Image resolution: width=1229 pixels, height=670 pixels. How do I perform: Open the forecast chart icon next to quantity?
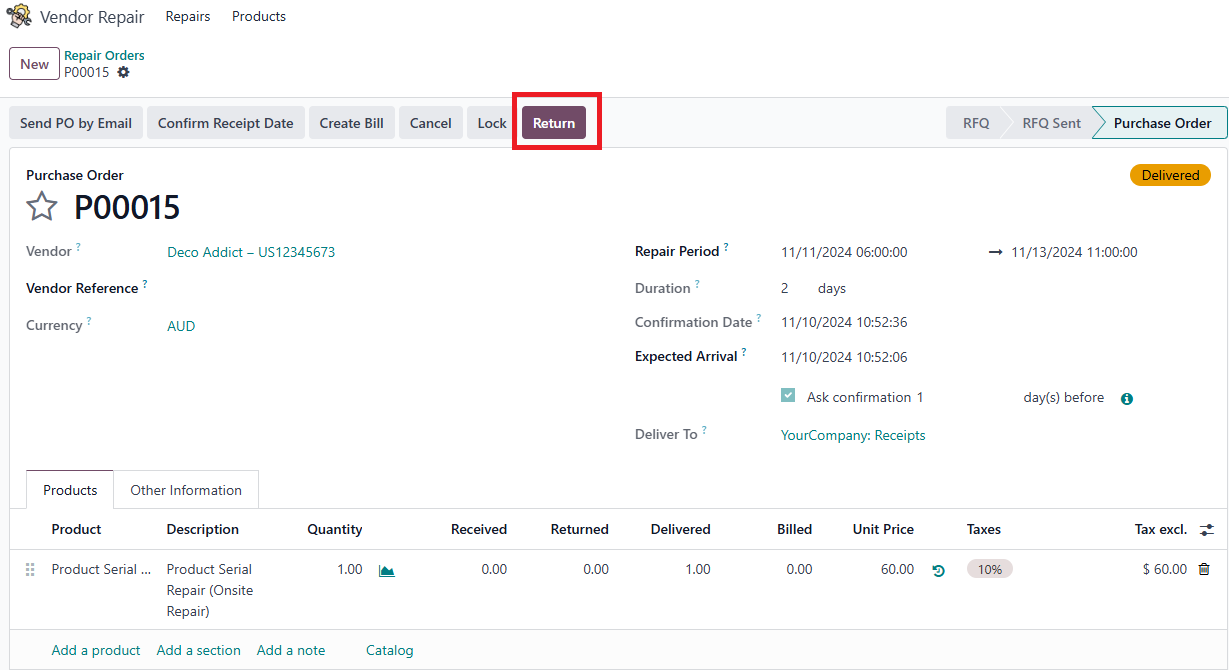click(387, 570)
